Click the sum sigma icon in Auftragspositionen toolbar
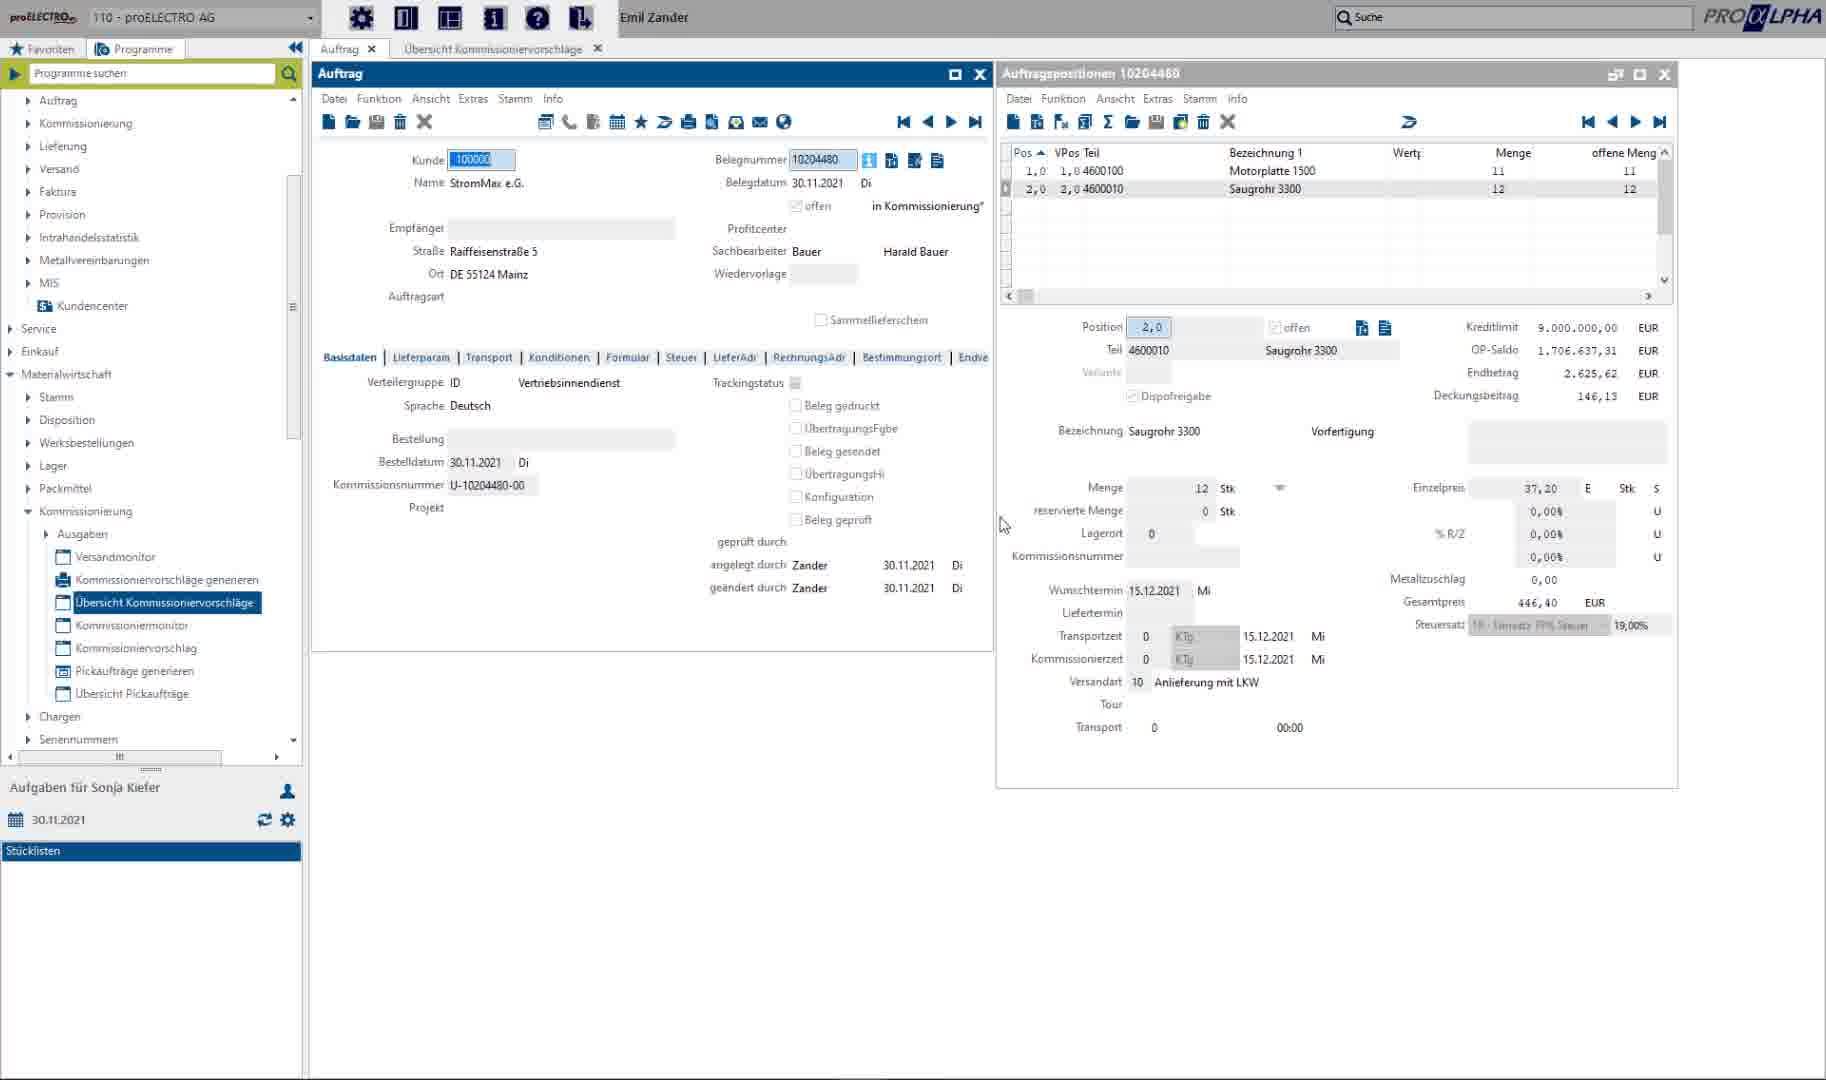 click(x=1108, y=122)
